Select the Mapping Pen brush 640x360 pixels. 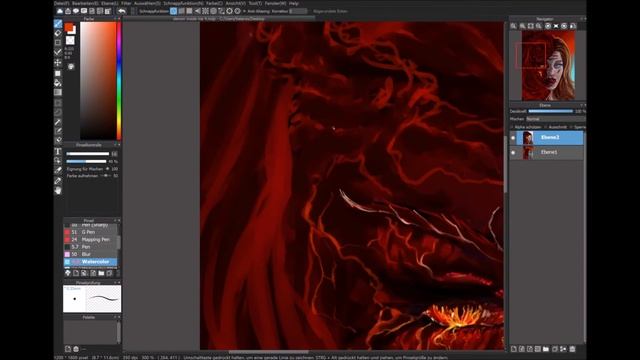91,239
